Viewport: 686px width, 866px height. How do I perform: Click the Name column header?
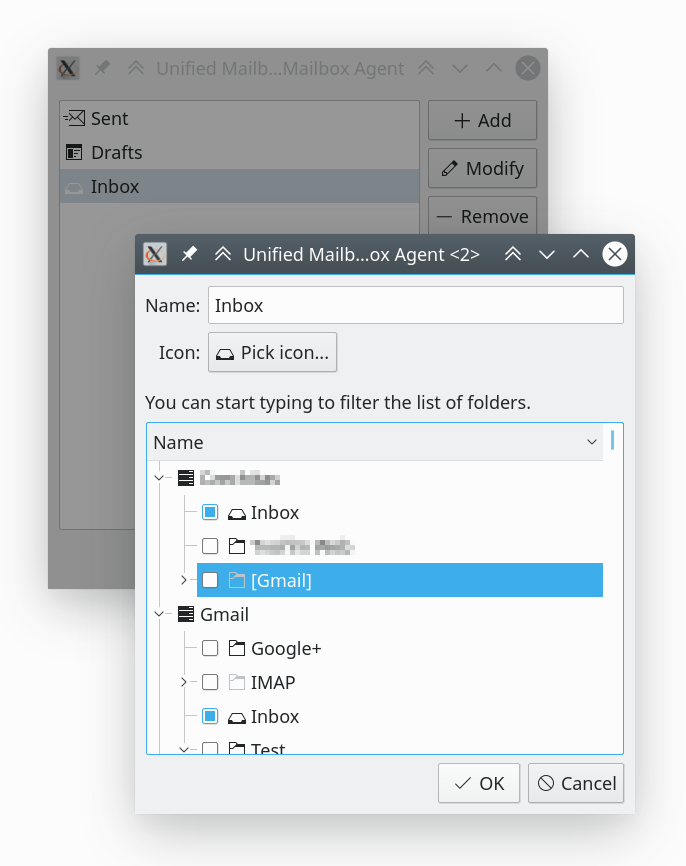coord(375,442)
